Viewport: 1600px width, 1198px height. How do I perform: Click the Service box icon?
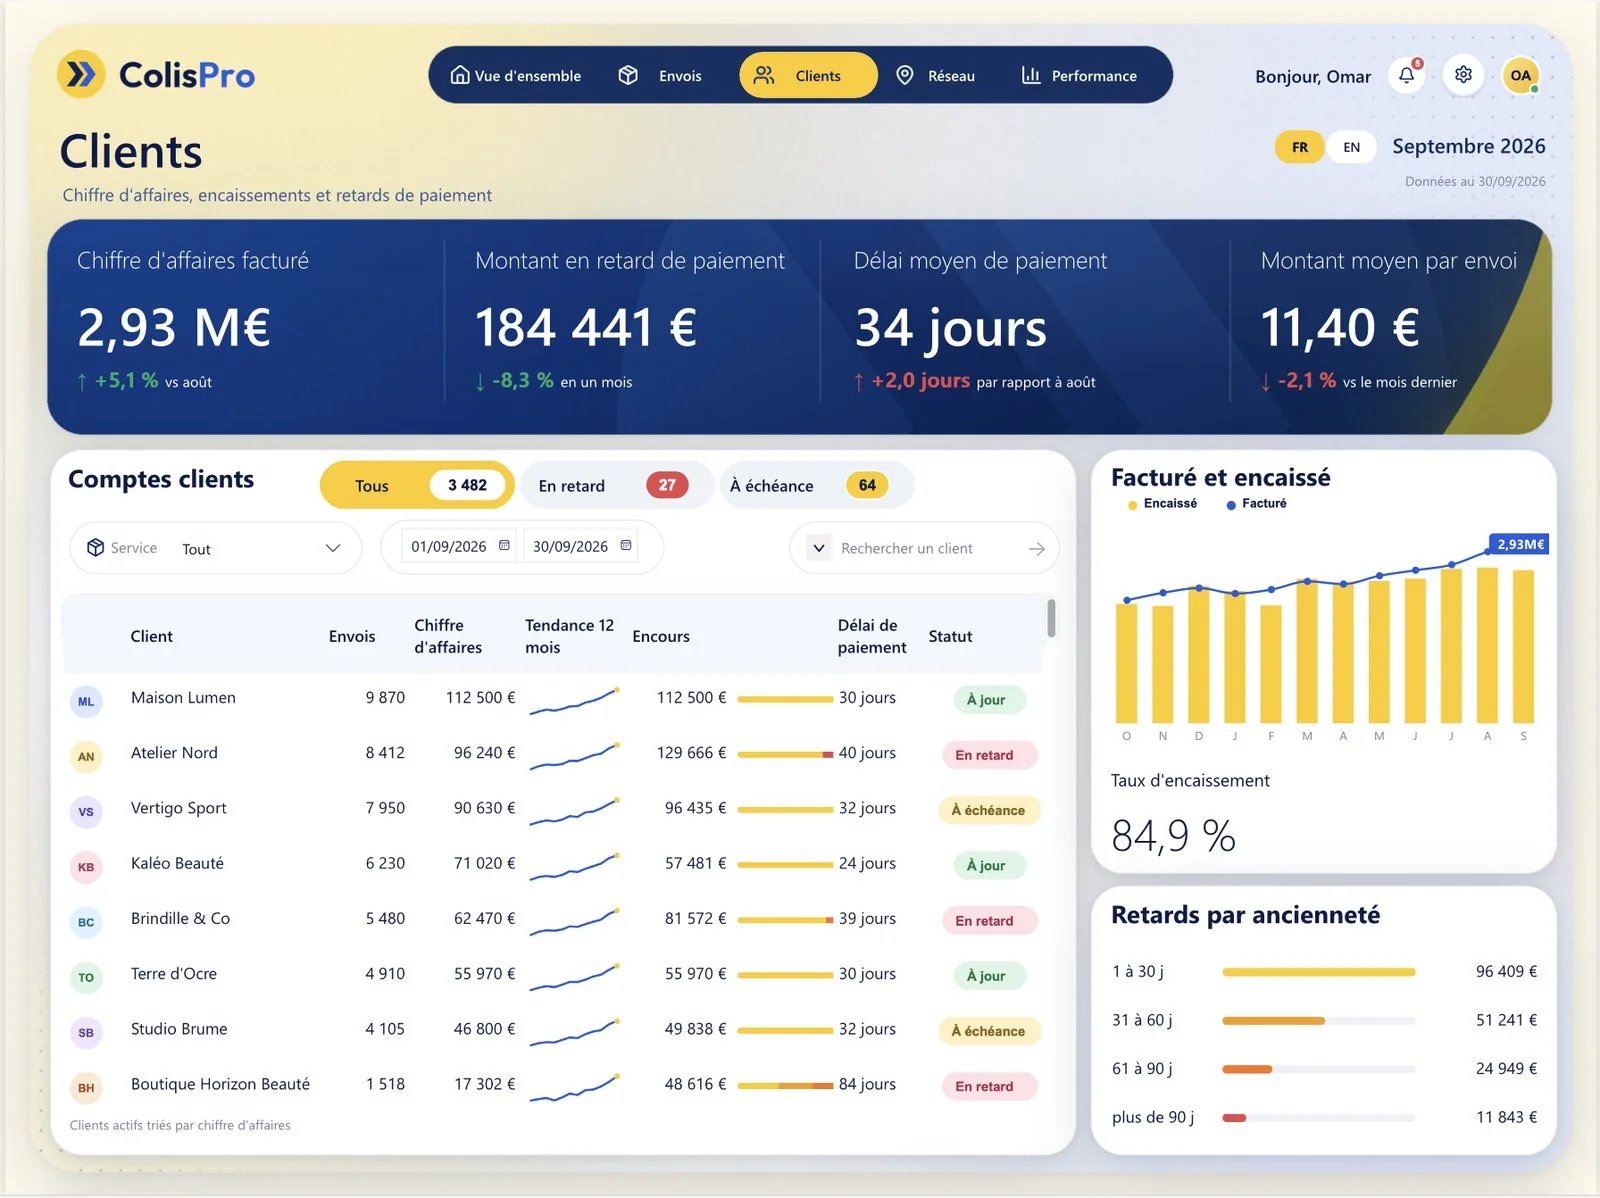click(x=96, y=548)
